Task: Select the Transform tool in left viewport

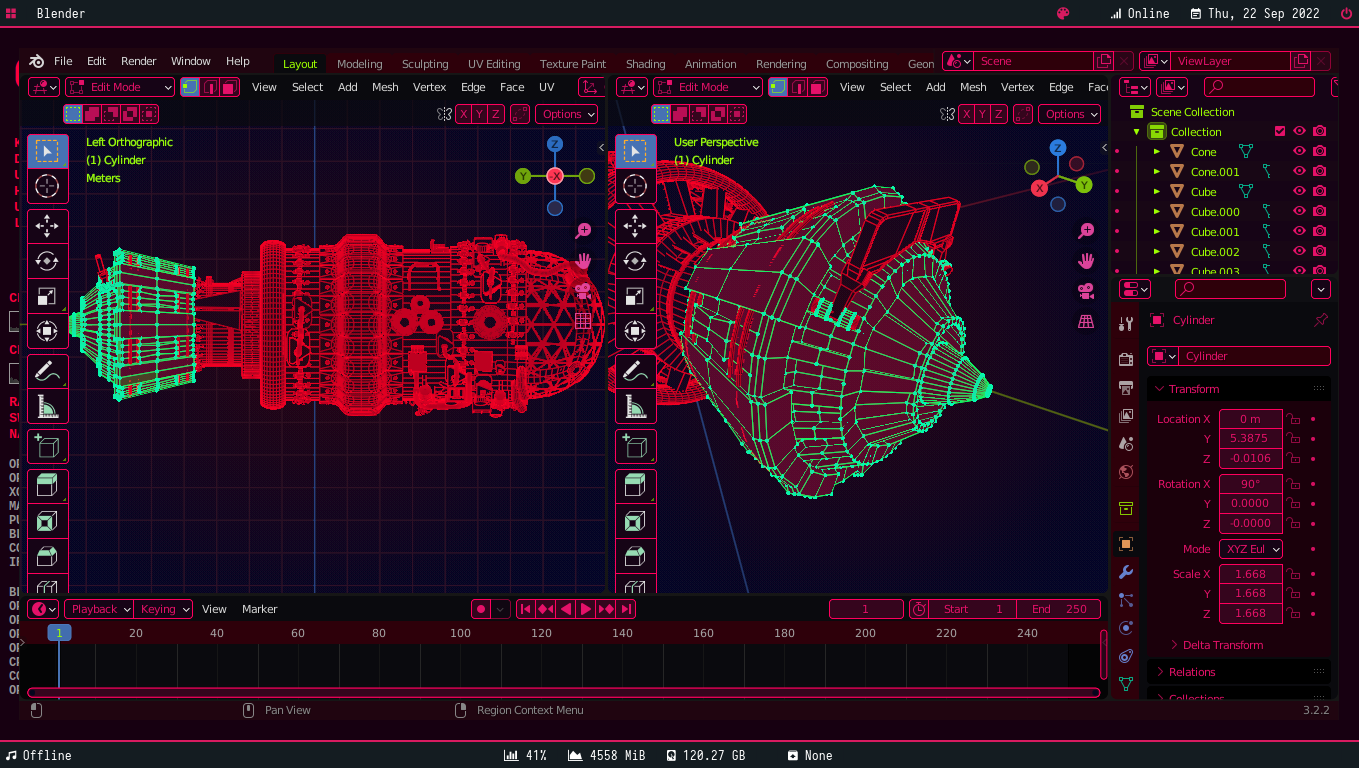Action: coord(47,331)
